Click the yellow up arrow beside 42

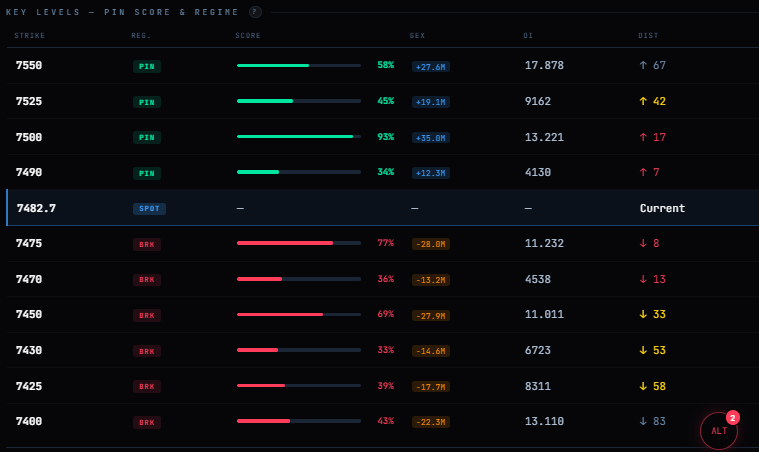(x=643, y=101)
